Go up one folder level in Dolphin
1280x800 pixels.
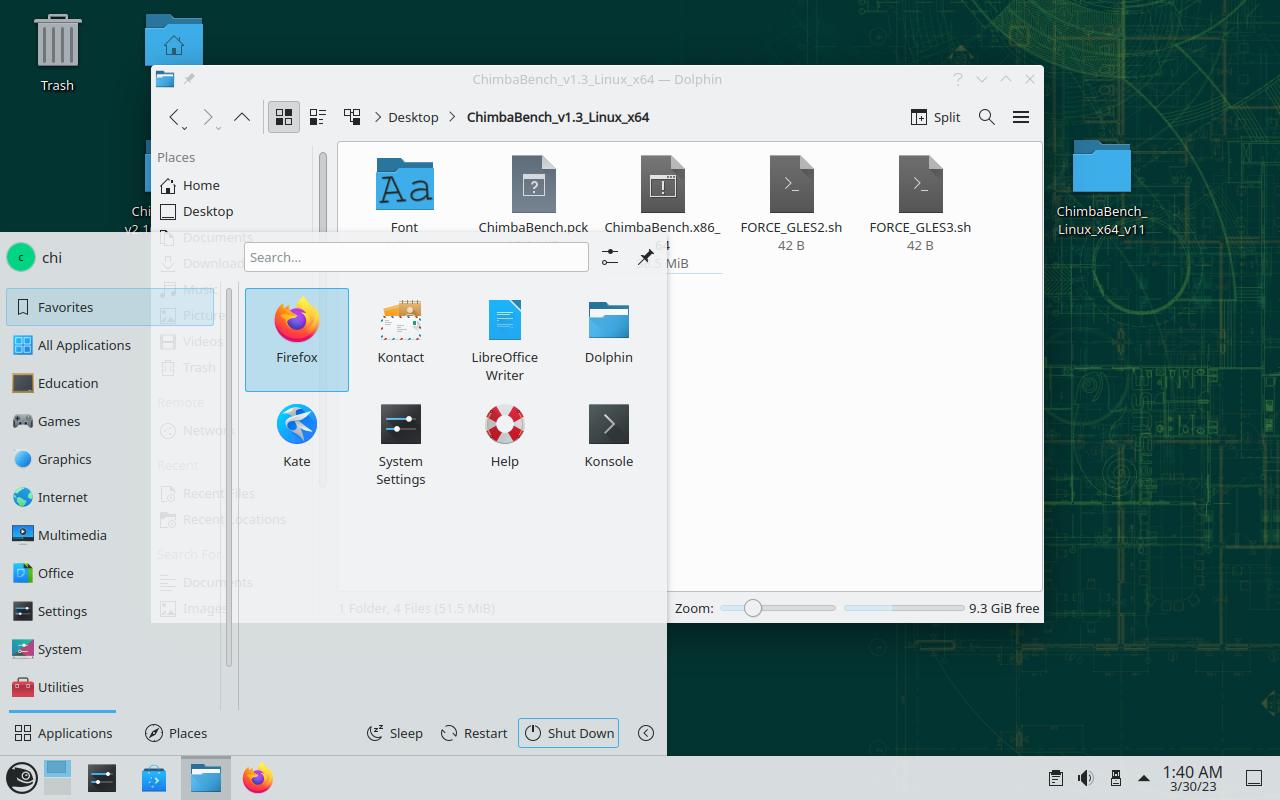pos(242,117)
